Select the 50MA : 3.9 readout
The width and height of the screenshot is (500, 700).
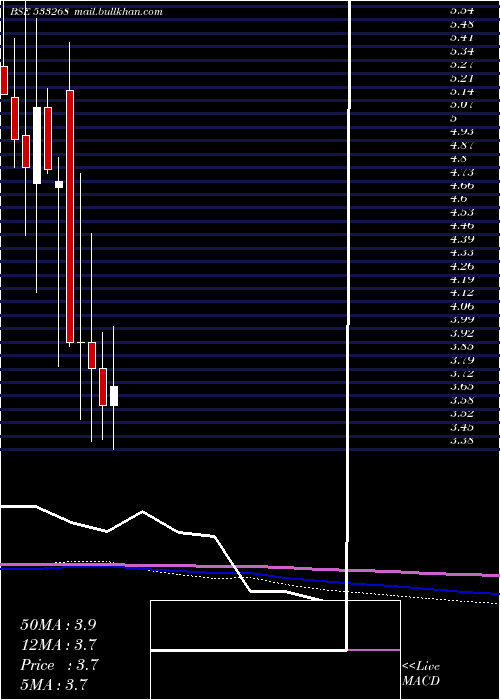point(58,625)
